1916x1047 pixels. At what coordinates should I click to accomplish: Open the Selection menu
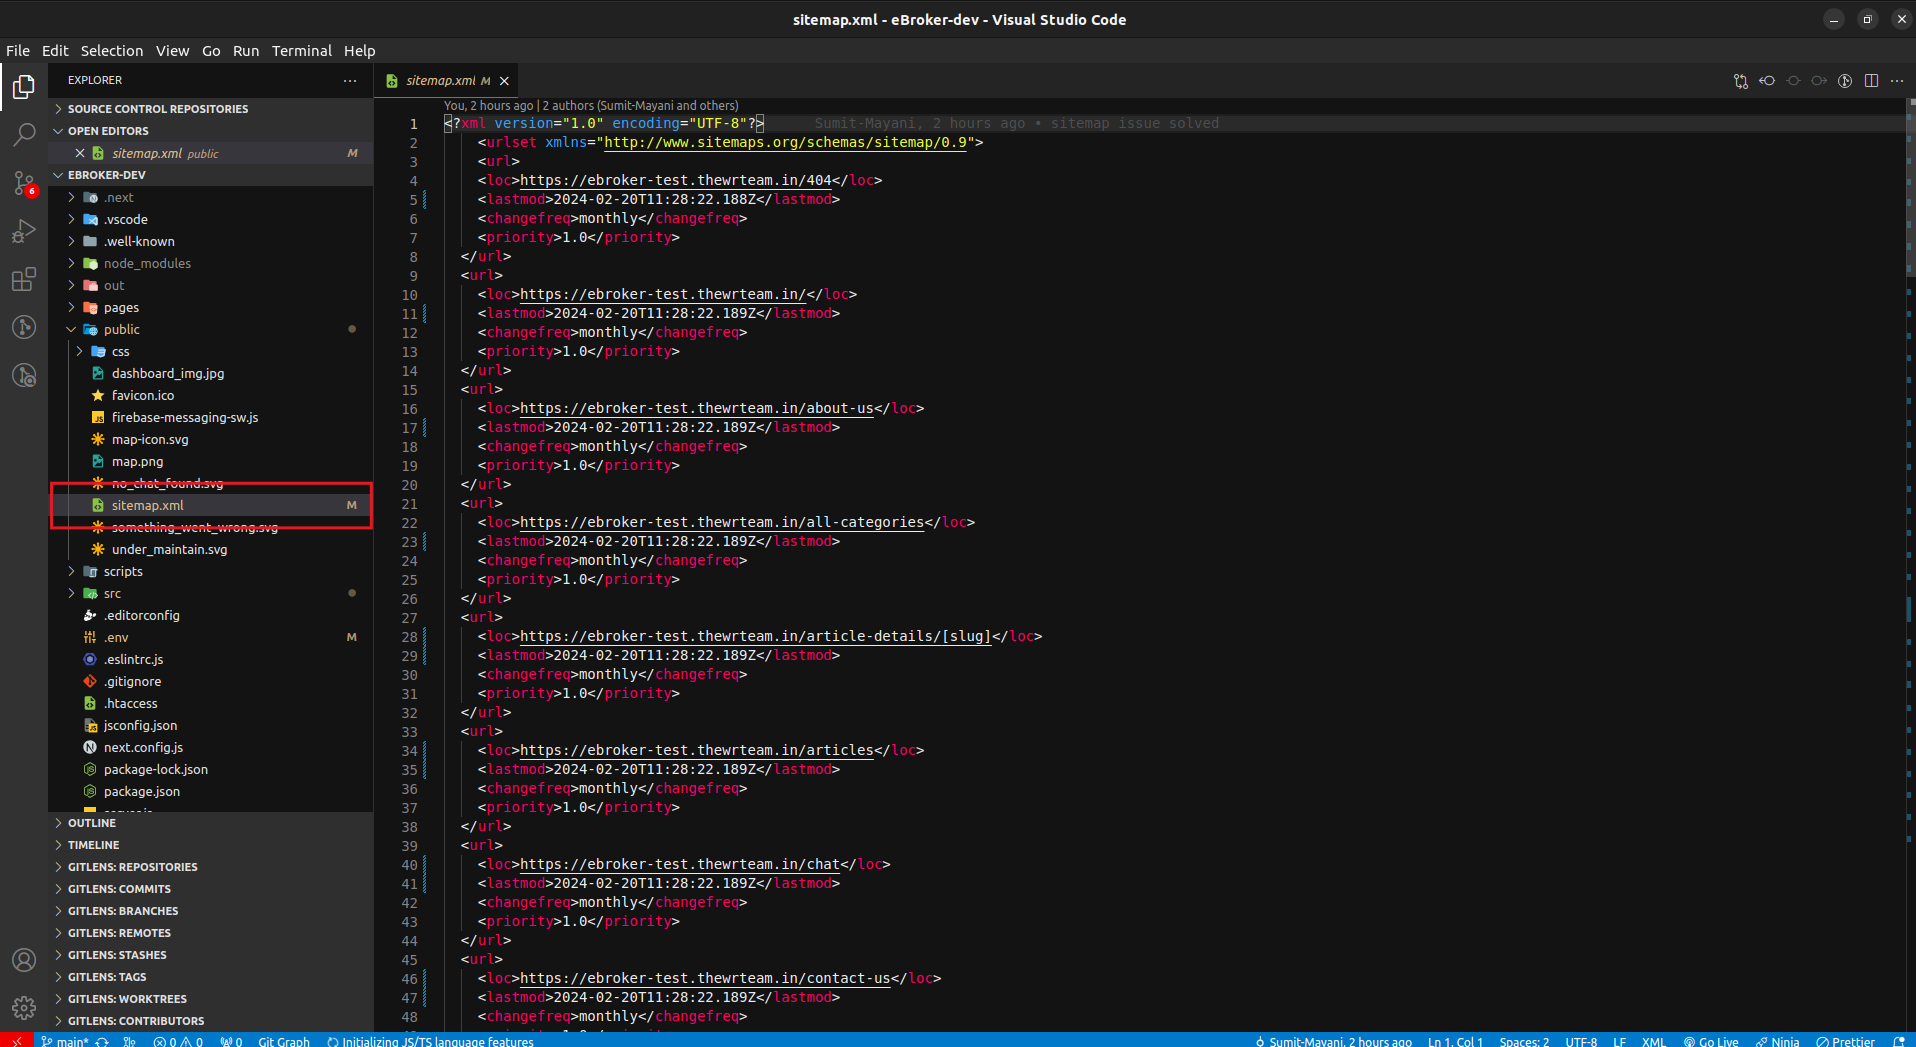pos(112,51)
